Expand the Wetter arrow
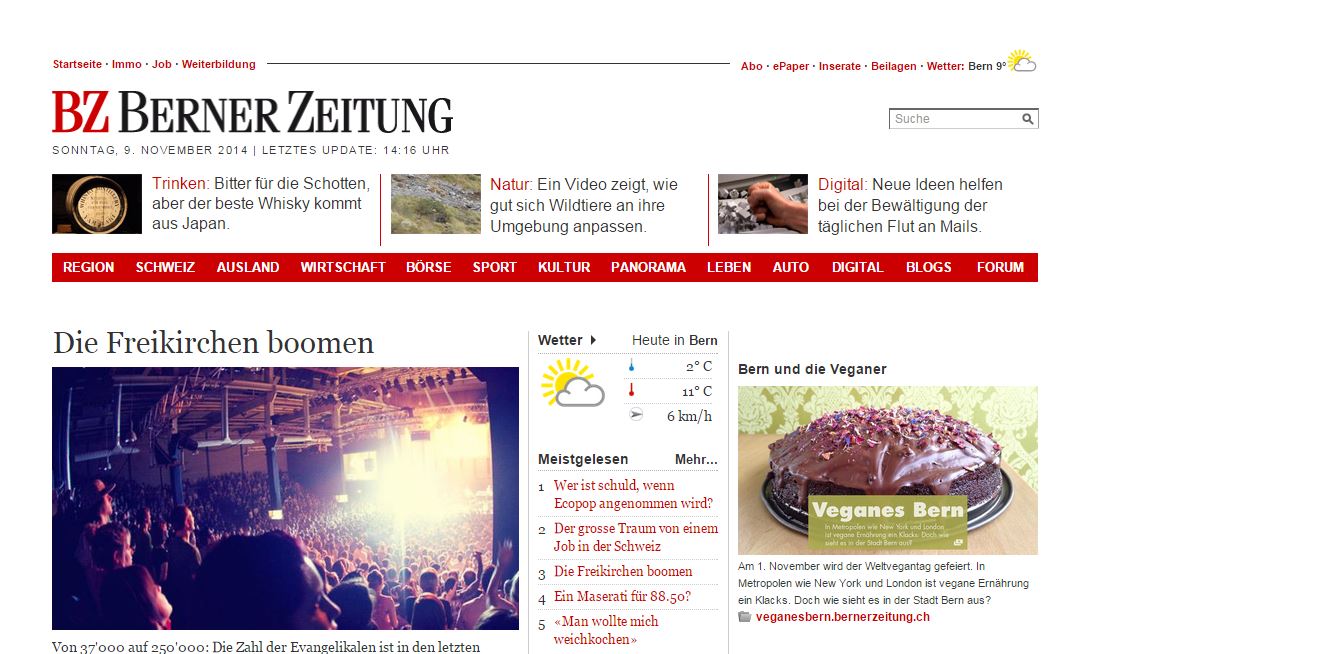This screenshot has width=1340, height=654. pos(593,340)
